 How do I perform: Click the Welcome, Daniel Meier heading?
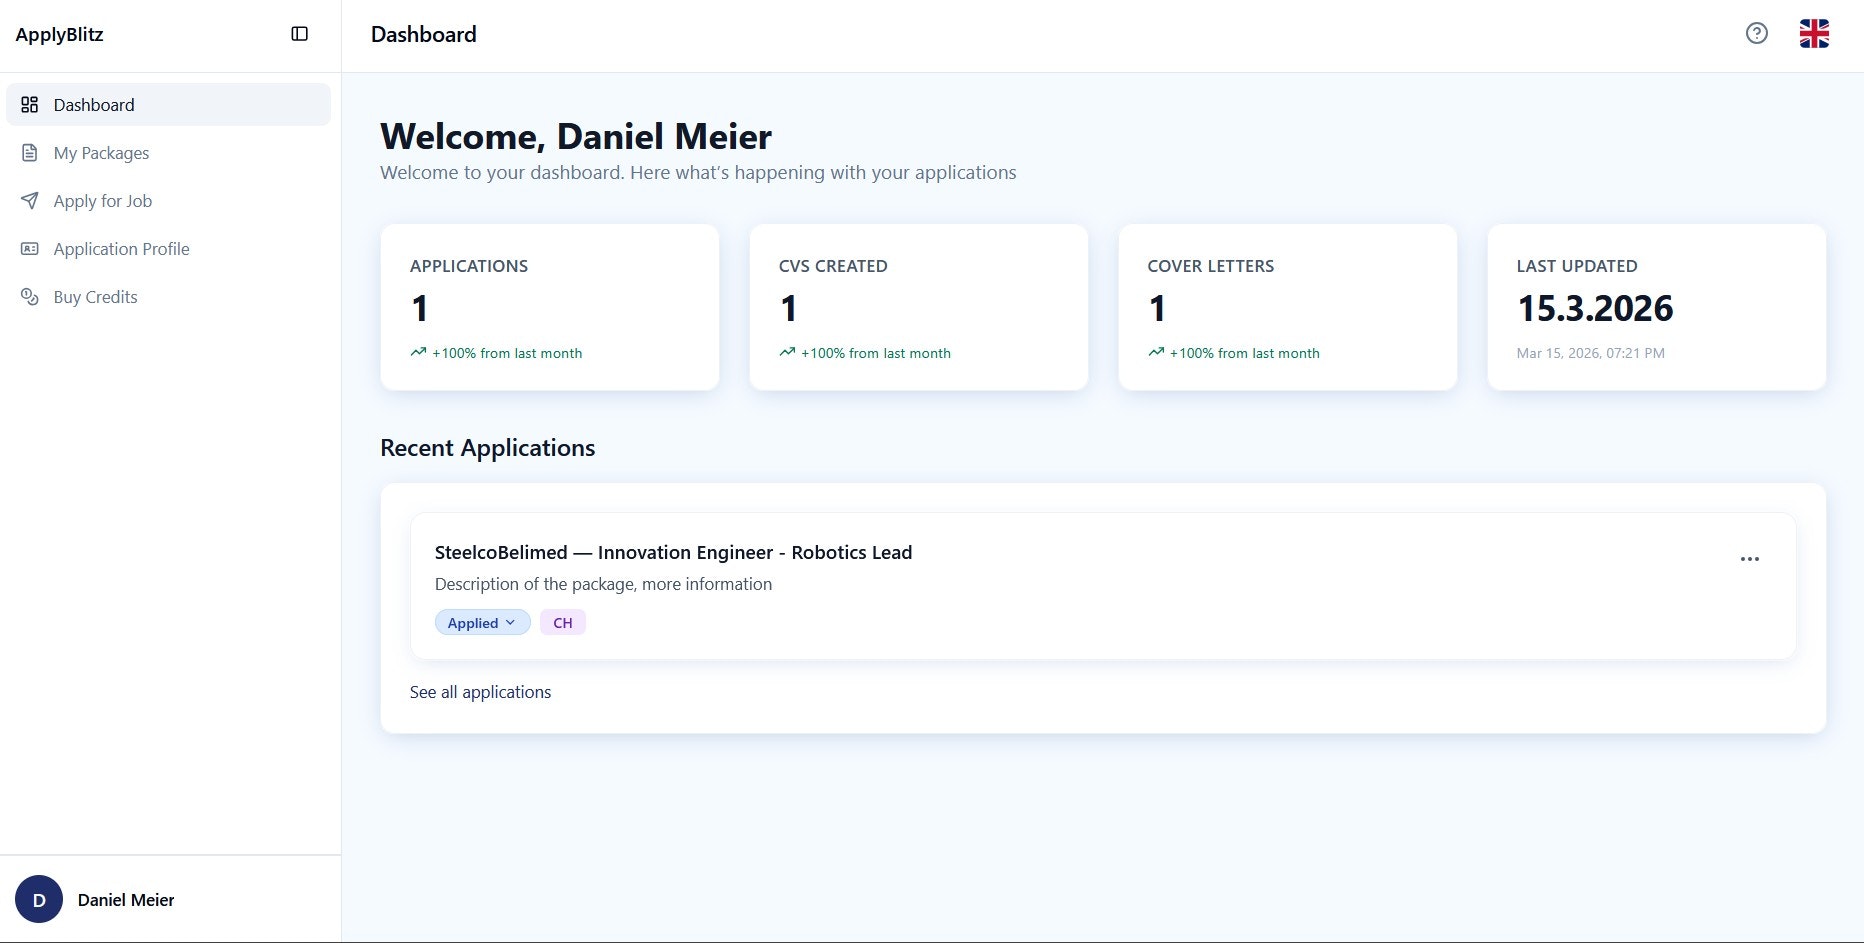point(576,136)
